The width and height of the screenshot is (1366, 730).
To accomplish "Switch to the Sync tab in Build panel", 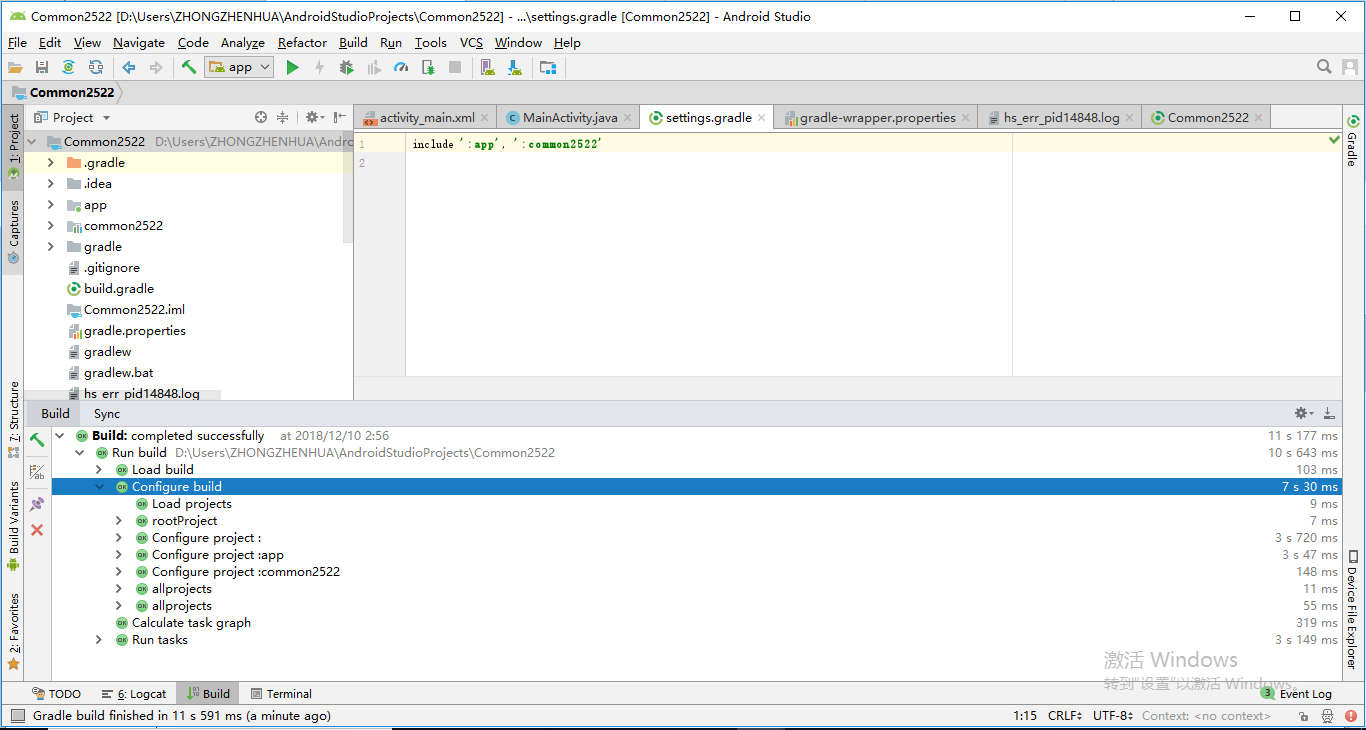I will 107,413.
